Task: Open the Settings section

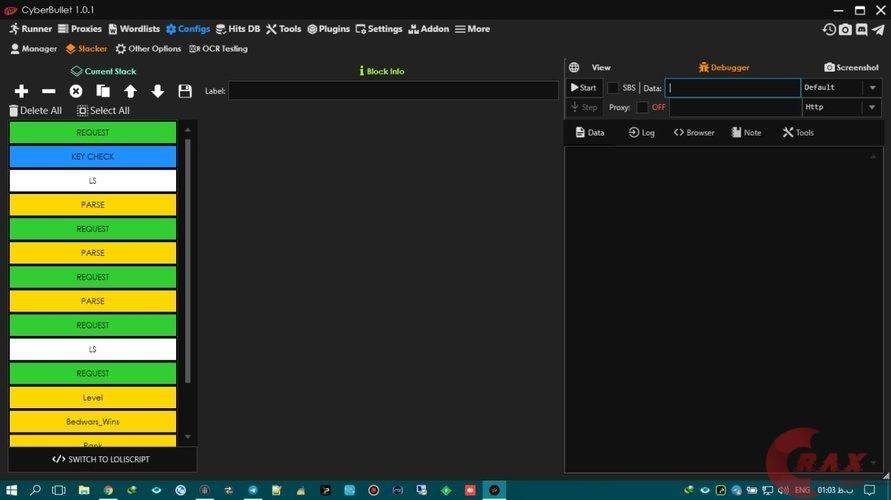Action: click(379, 29)
